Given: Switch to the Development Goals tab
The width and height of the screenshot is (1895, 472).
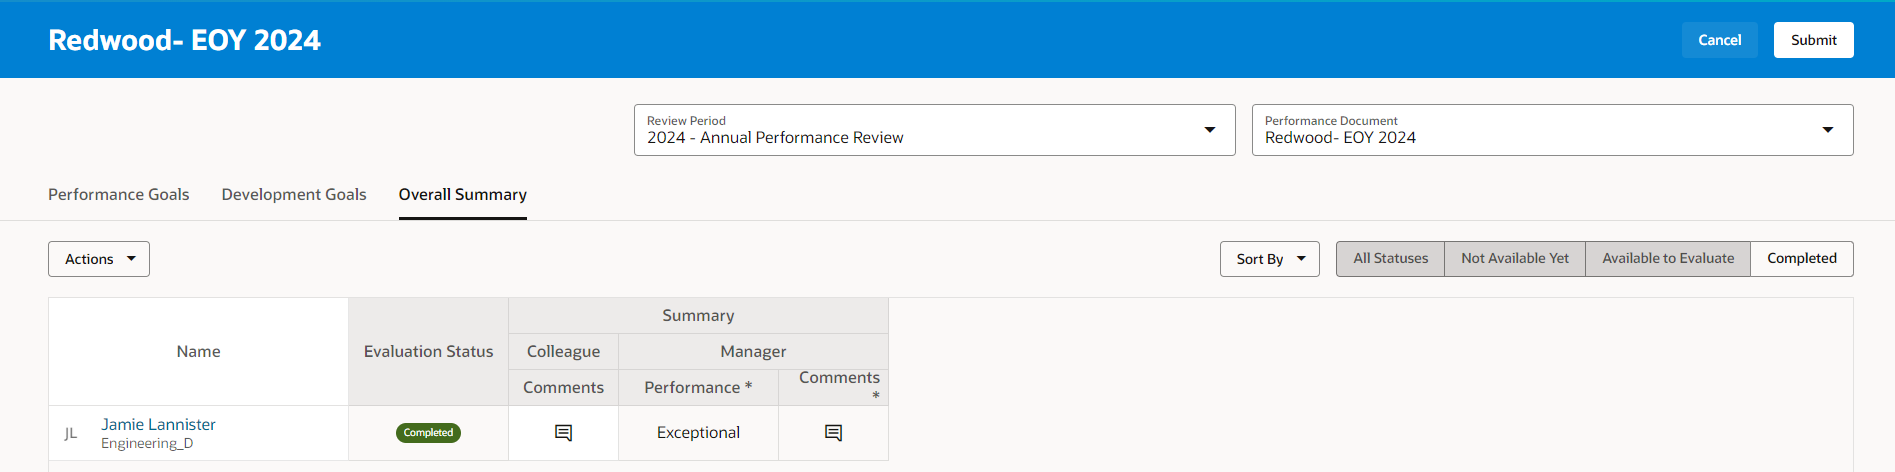Looking at the screenshot, I should 294,194.
